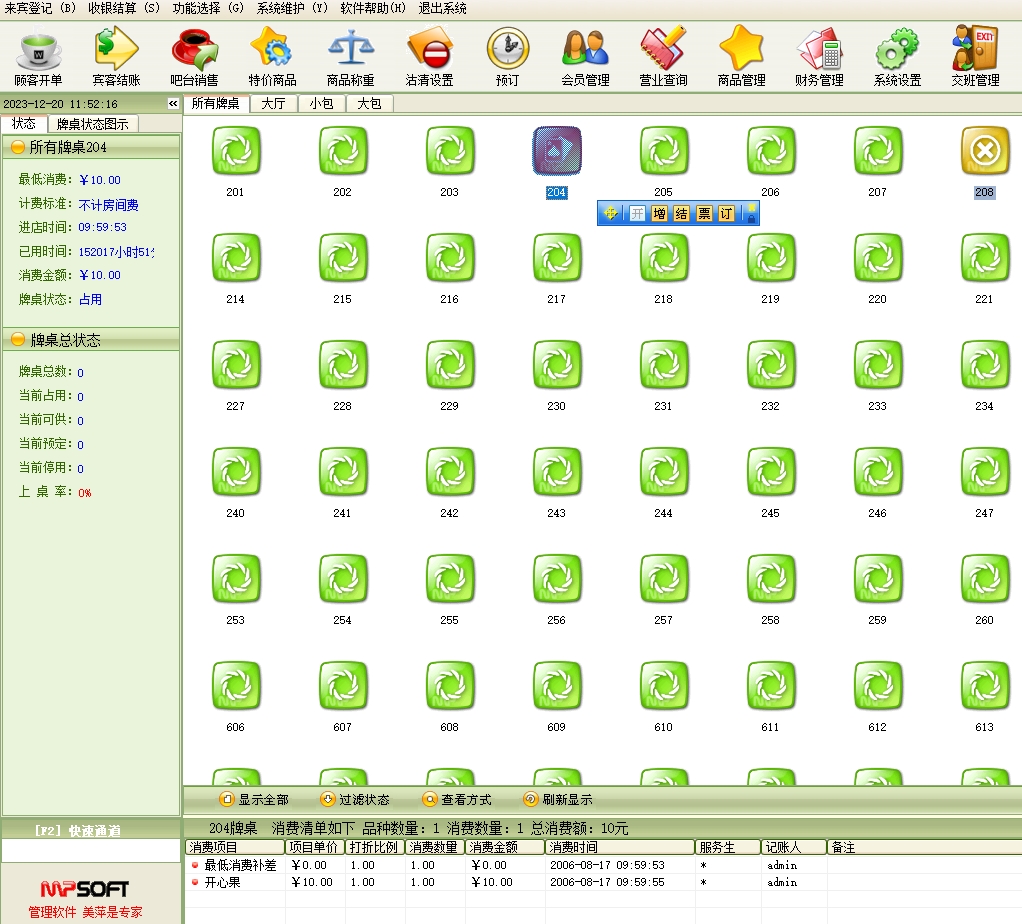Open 沽清设置 sold-out settings
Viewport: 1022px width, 924px height.
click(429, 56)
